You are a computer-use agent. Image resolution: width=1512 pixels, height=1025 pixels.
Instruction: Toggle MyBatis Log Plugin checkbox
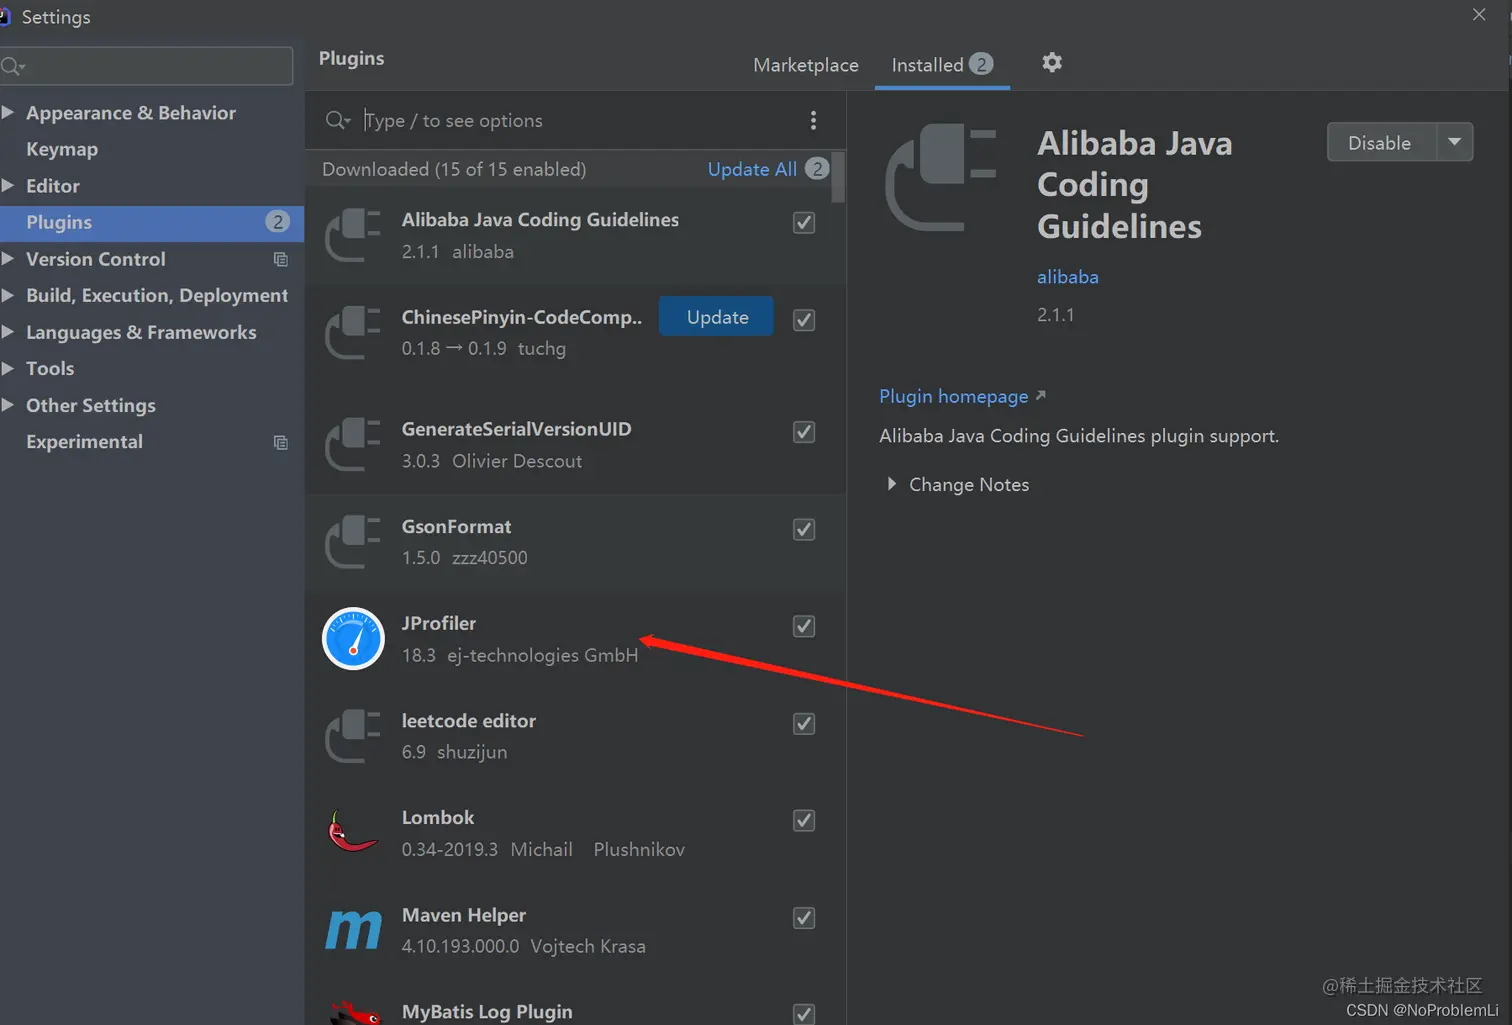click(x=804, y=1013)
